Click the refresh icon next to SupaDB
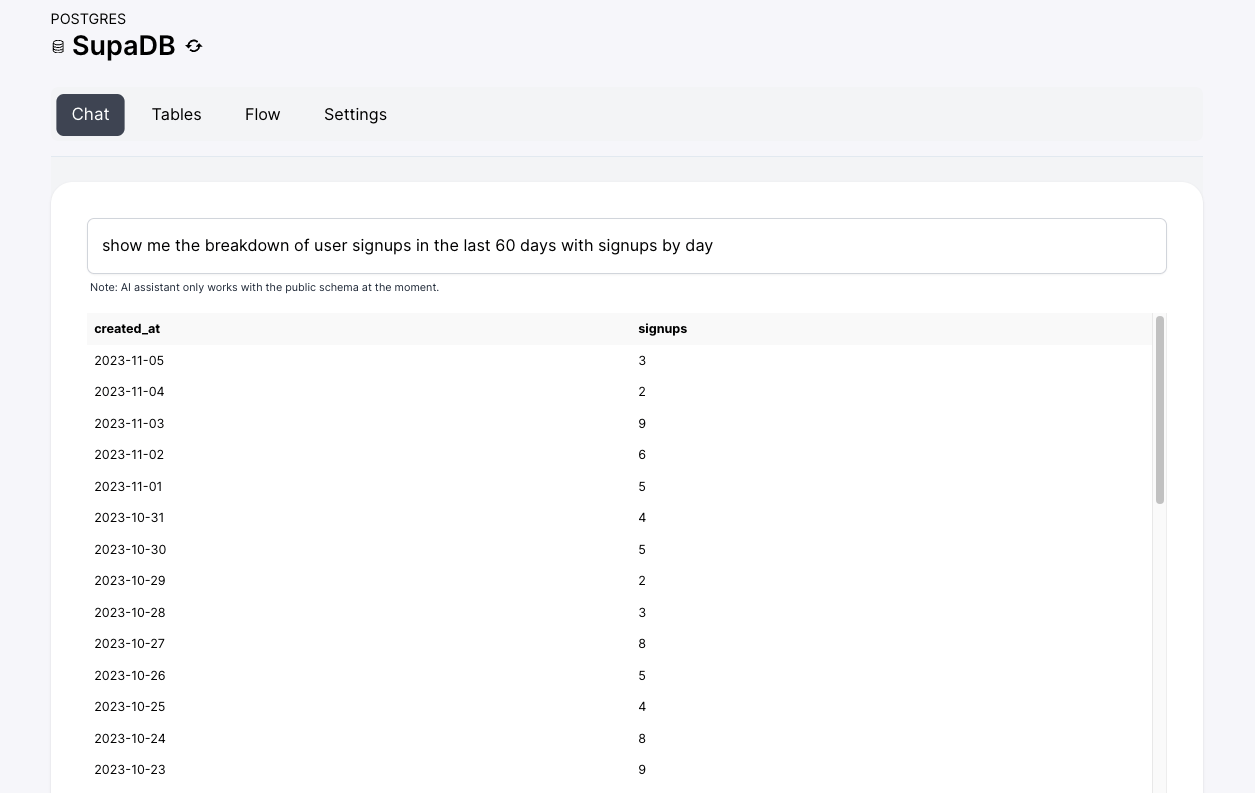This screenshot has height=793, width=1255. (194, 46)
